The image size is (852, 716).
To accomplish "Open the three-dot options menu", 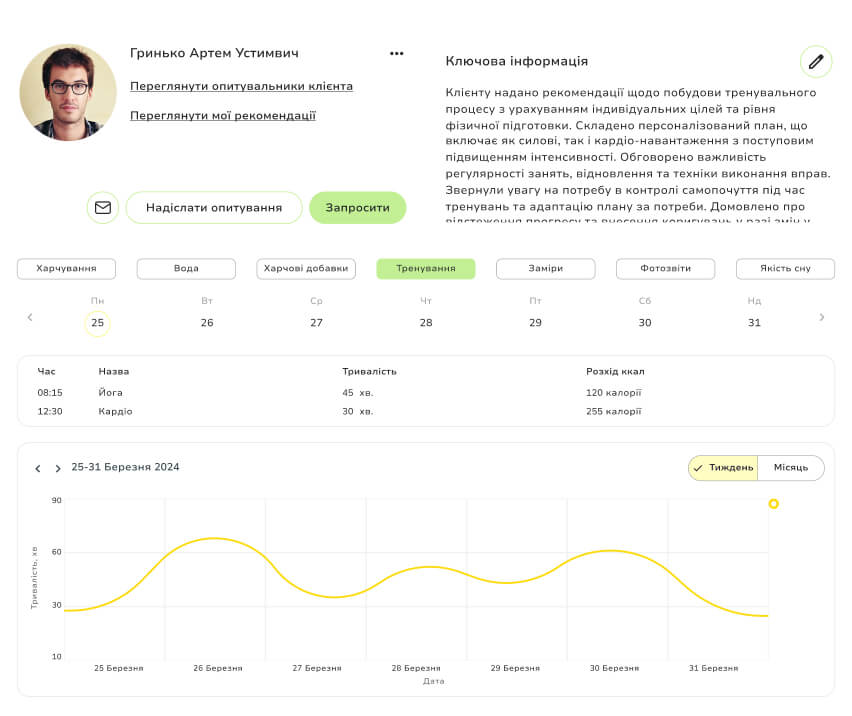I will click(397, 54).
